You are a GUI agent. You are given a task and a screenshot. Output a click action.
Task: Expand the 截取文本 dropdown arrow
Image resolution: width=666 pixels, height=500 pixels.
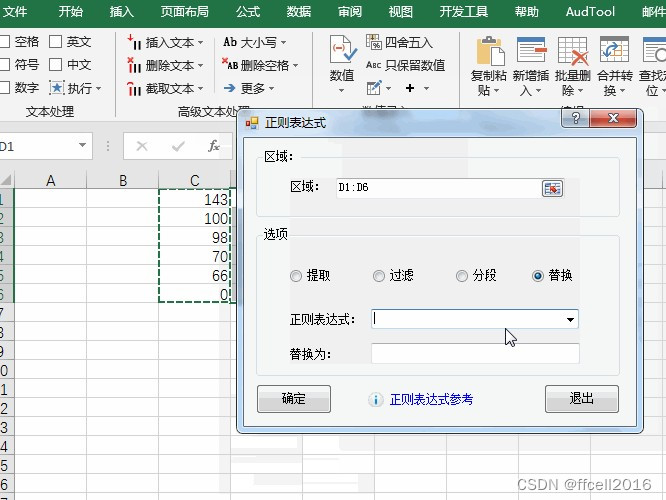pos(200,88)
